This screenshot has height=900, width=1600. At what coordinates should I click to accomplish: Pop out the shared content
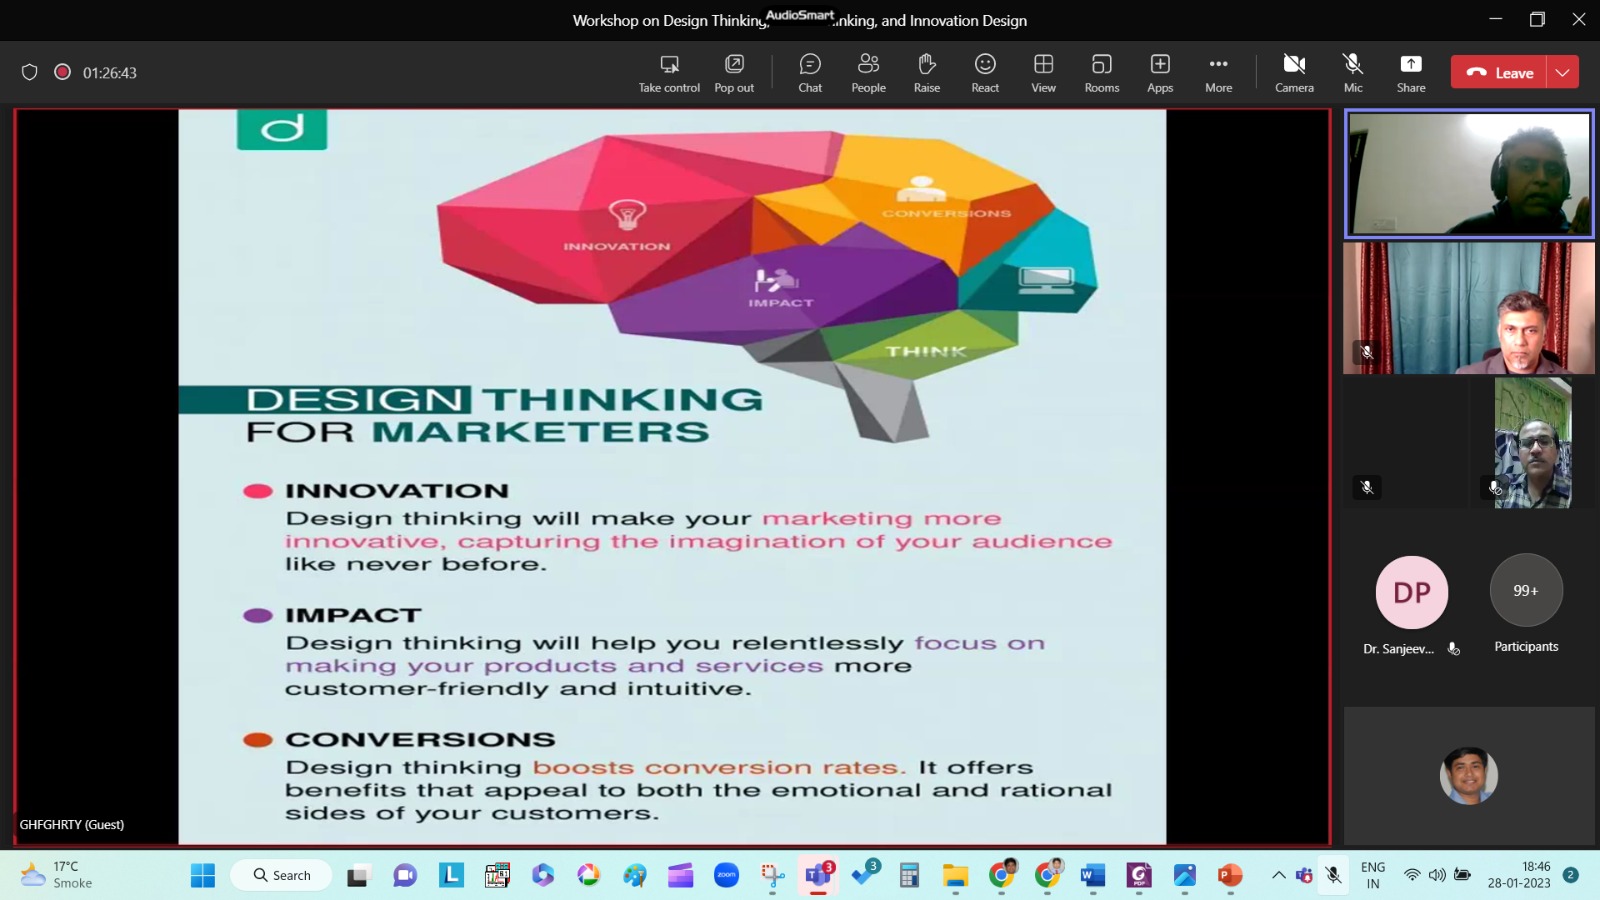click(x=734, y=73)
